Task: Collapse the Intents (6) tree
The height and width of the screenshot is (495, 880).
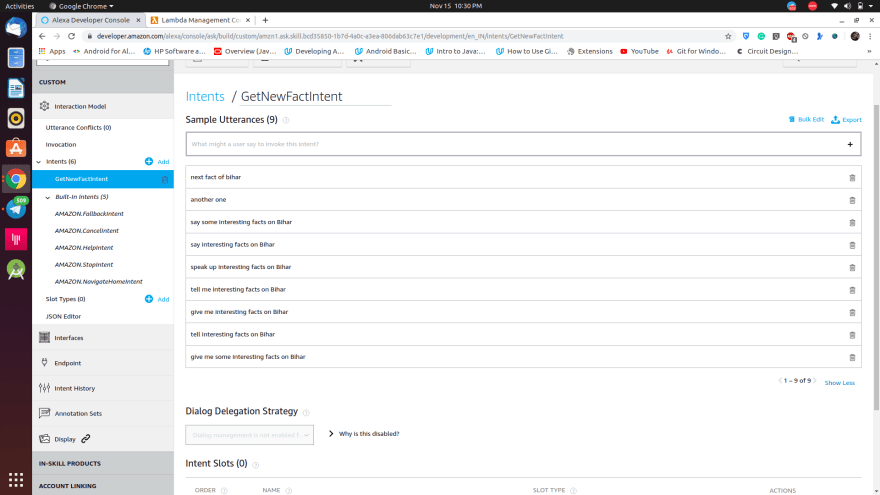Action: click(x=39, y=162)
